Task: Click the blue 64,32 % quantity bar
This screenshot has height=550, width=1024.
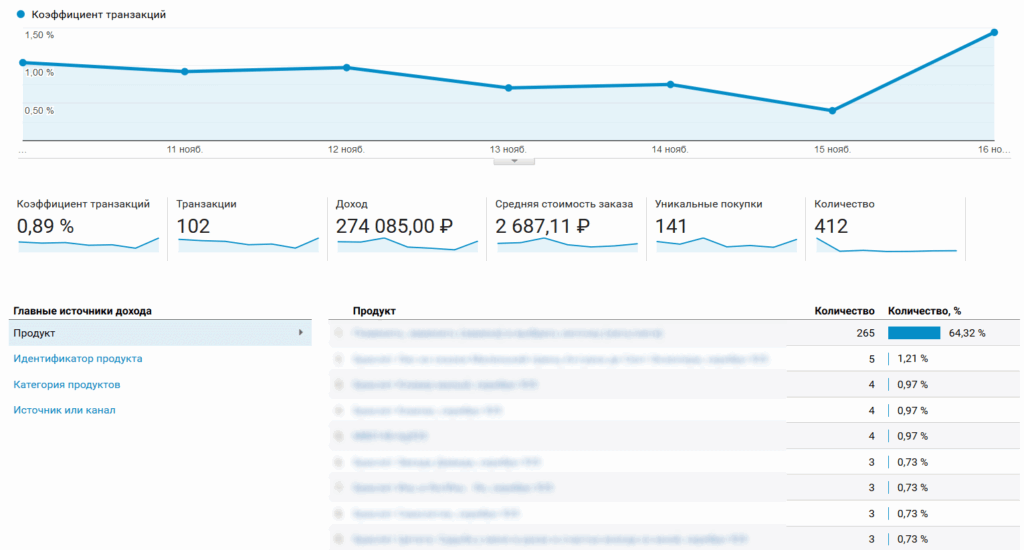Action: pos(914,333)
